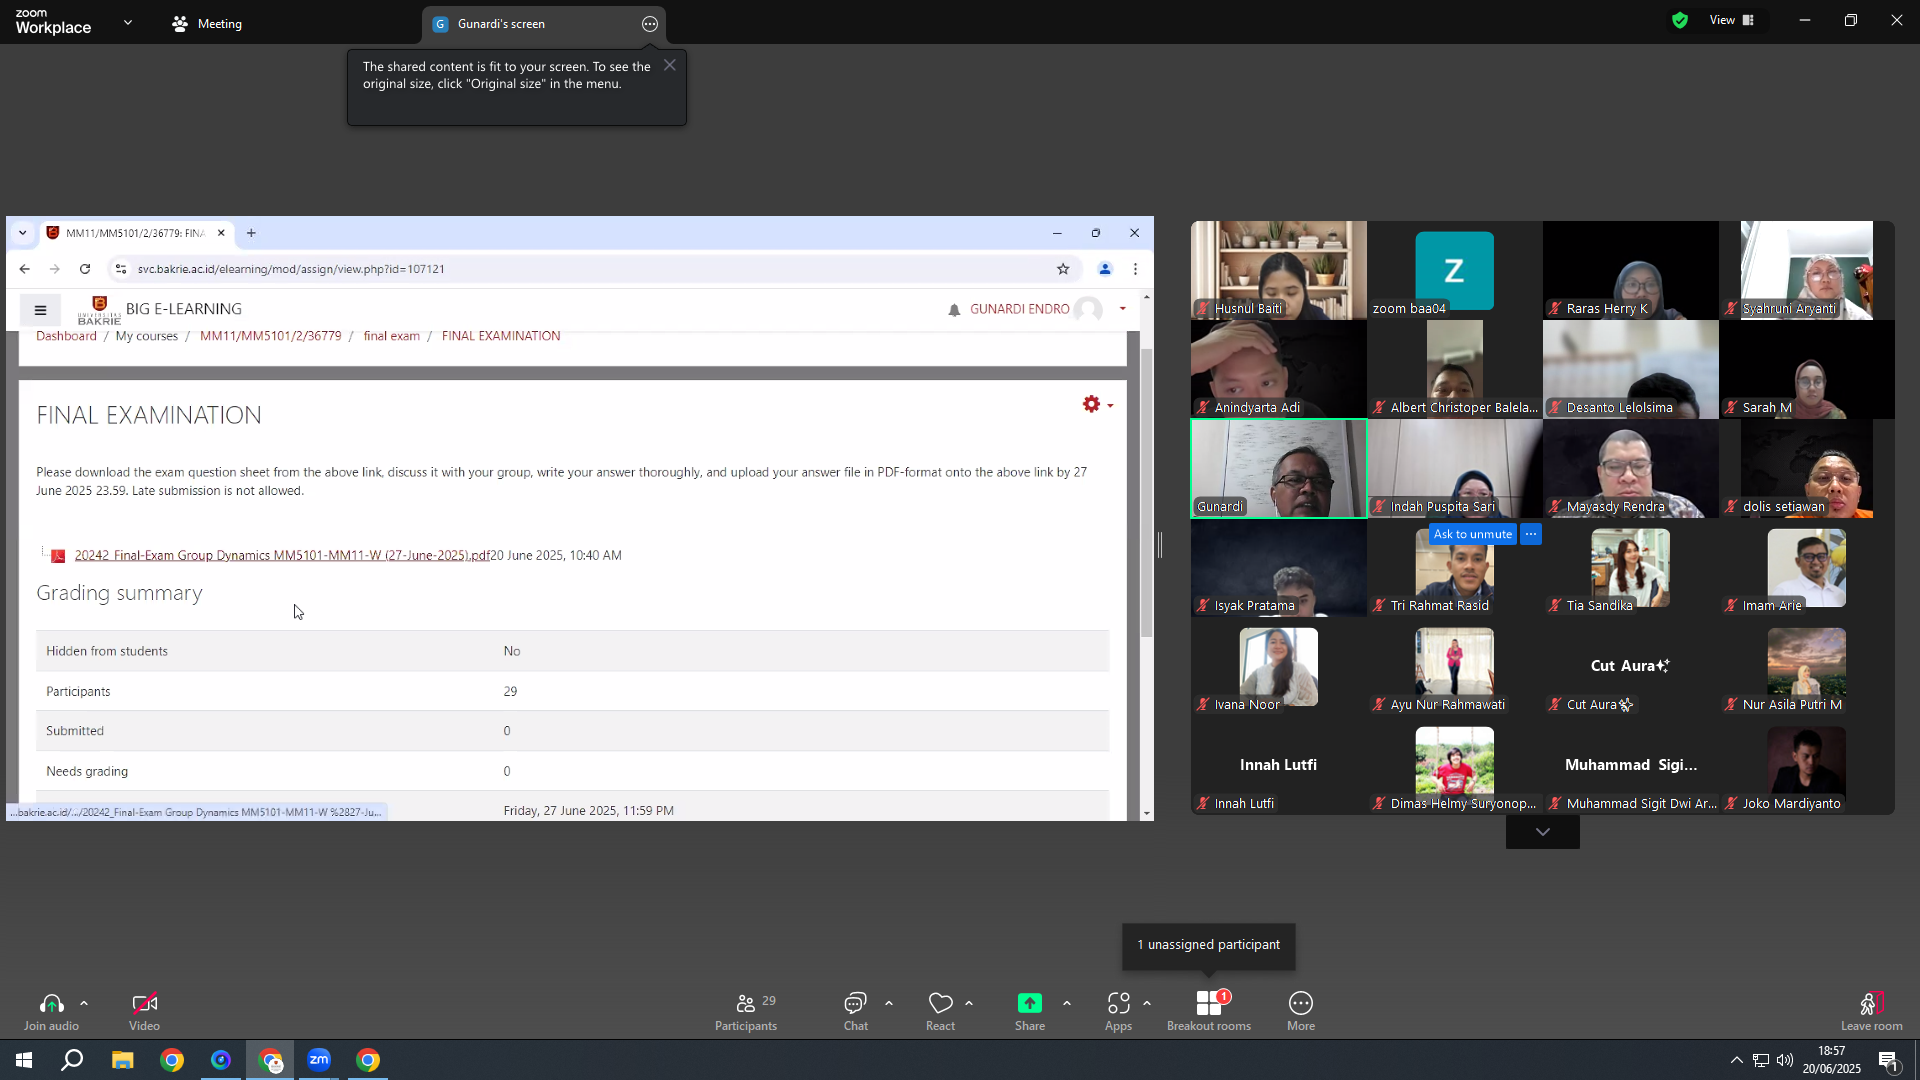Click the site information icon in address bar
1920x1080 pixels.
[121, 269]
